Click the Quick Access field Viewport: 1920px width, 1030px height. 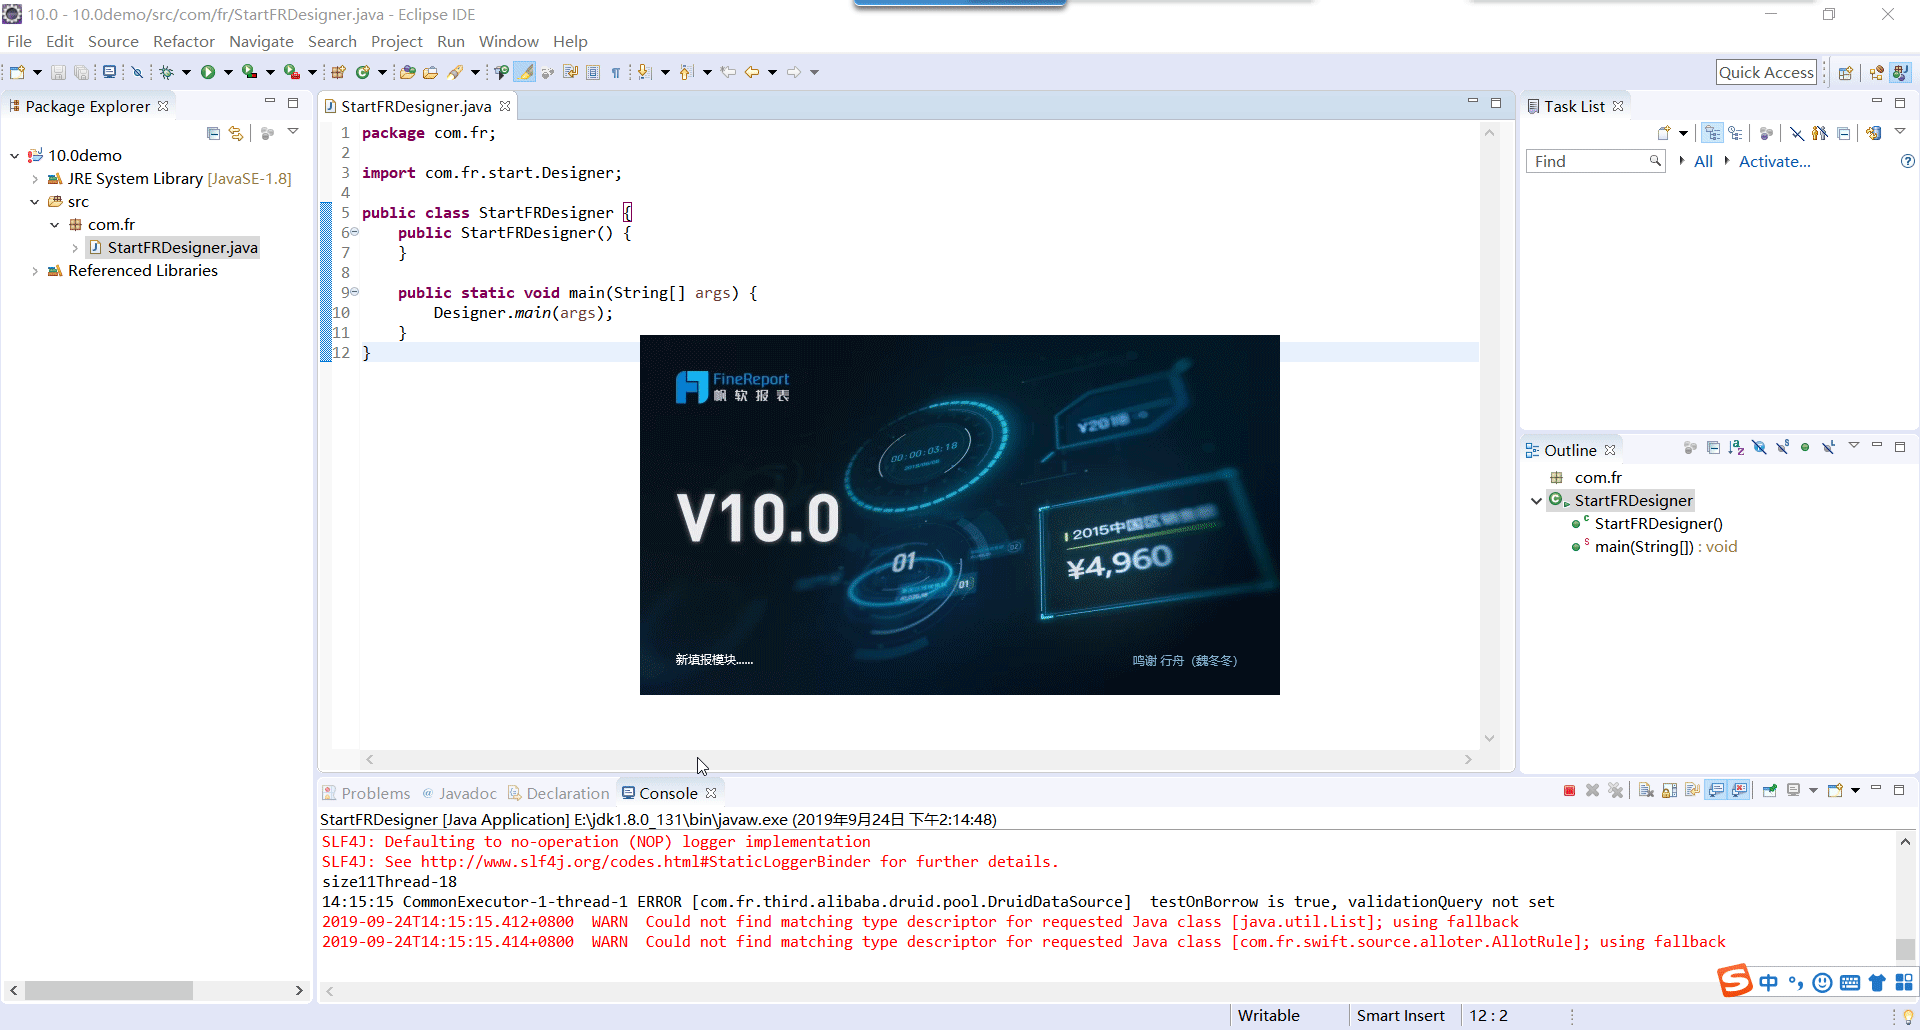[x=1766, y=72]
